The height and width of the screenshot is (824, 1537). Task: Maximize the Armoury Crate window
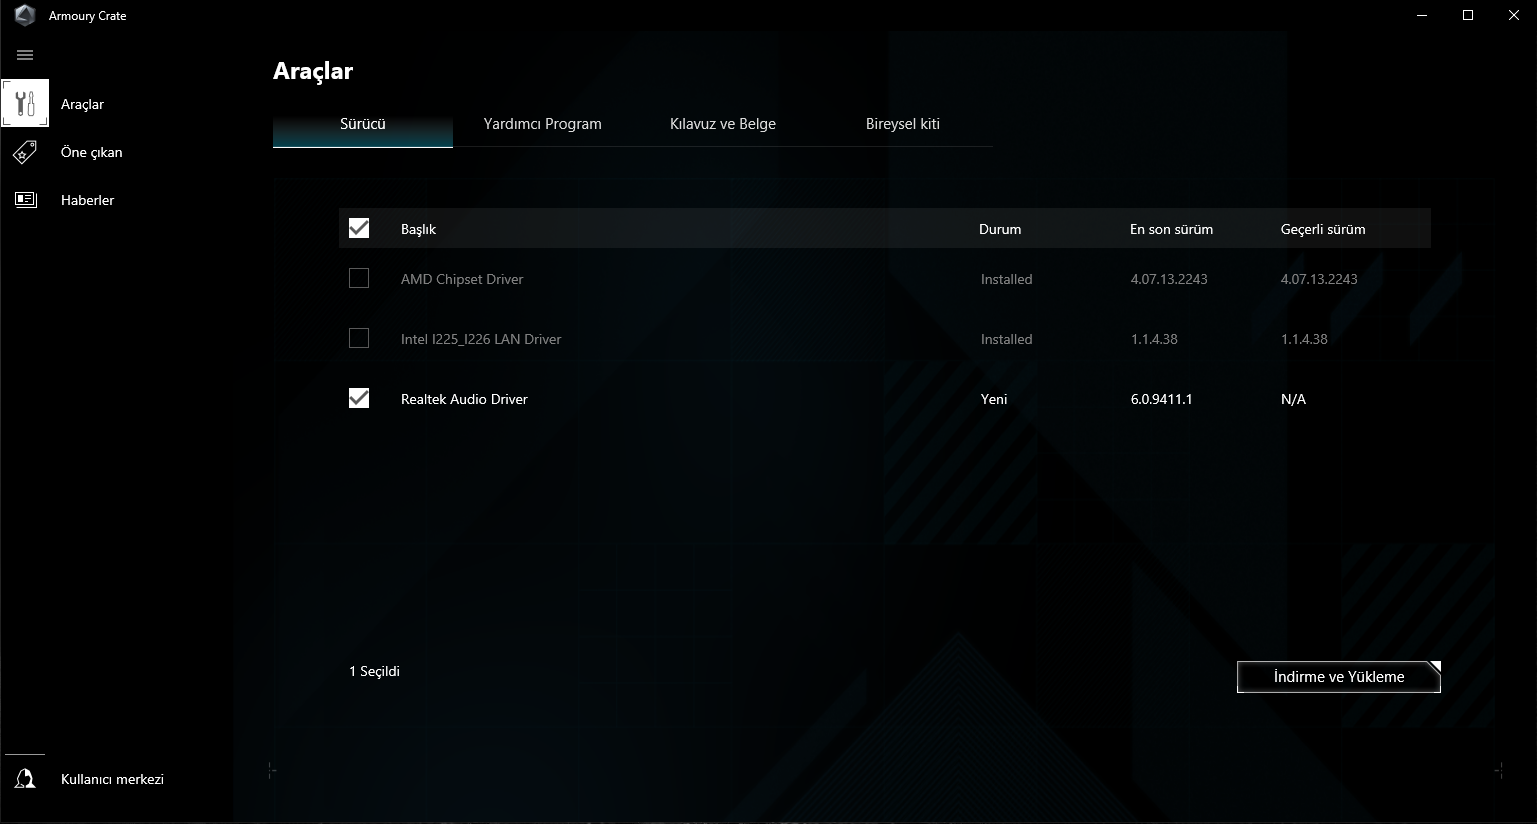click(1468, 15)
